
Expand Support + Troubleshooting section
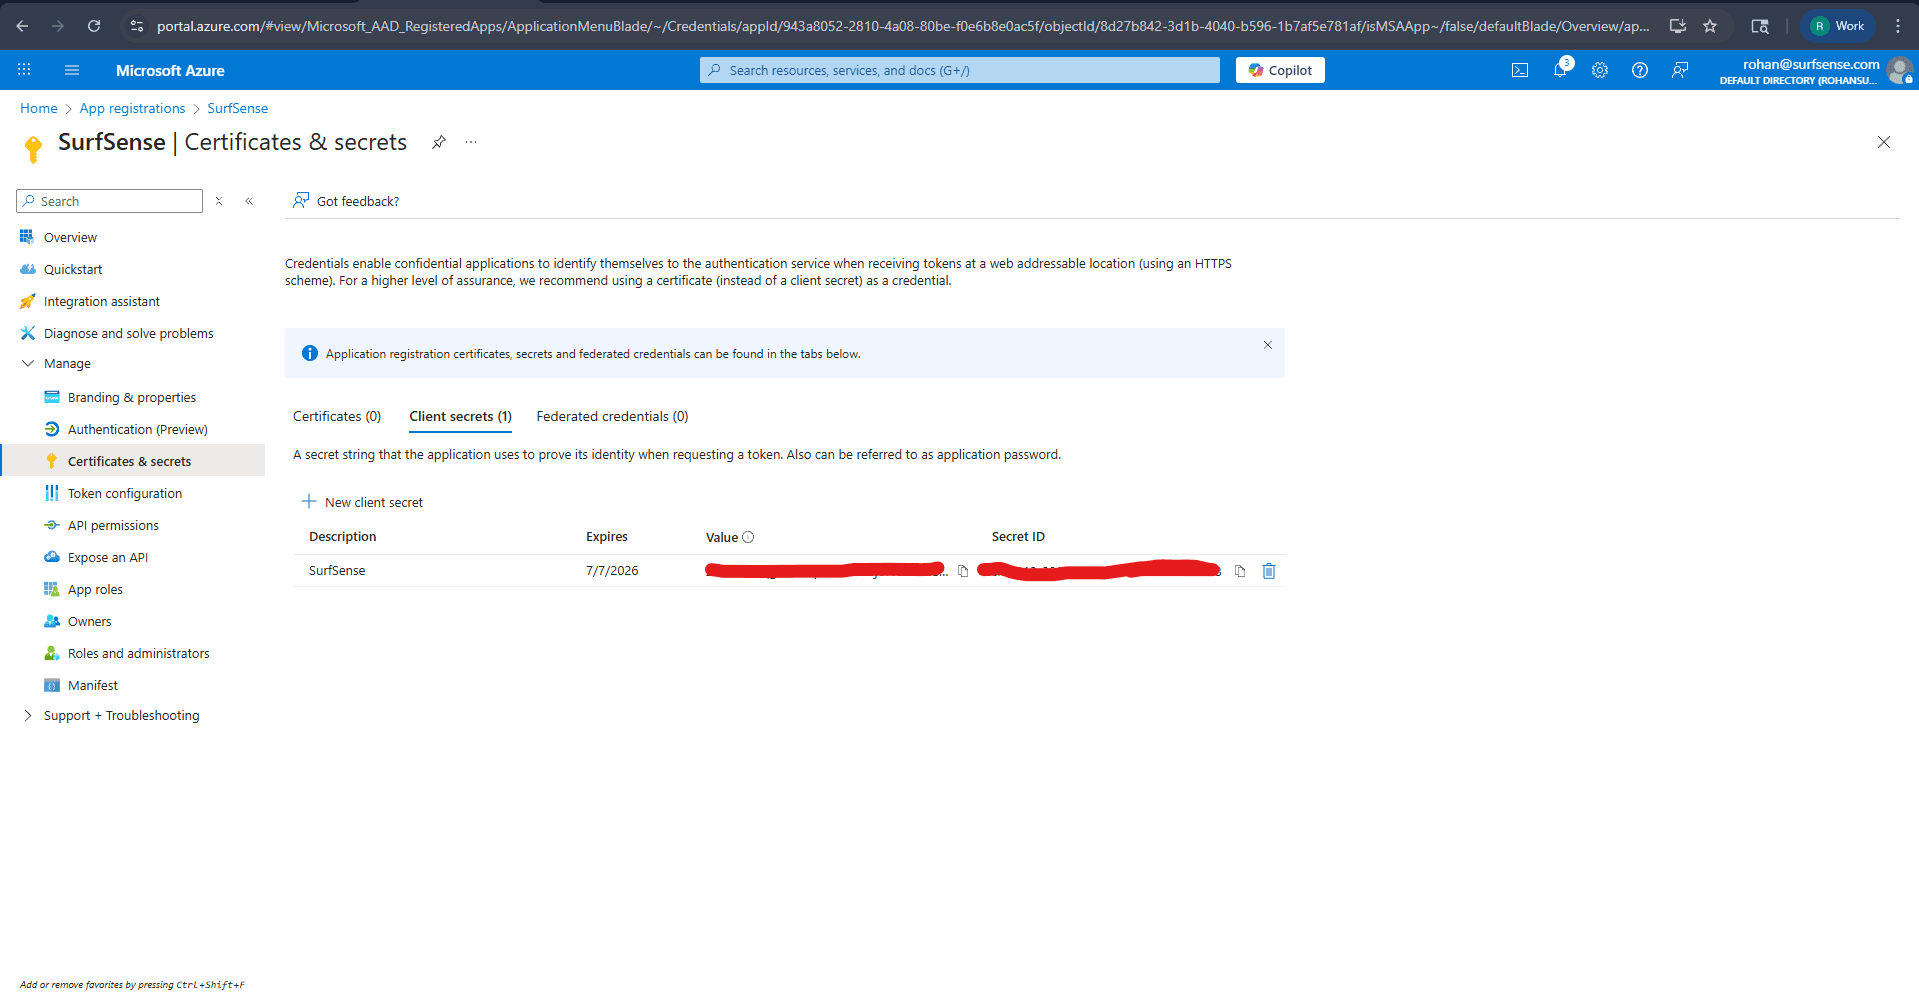(28, 716)
